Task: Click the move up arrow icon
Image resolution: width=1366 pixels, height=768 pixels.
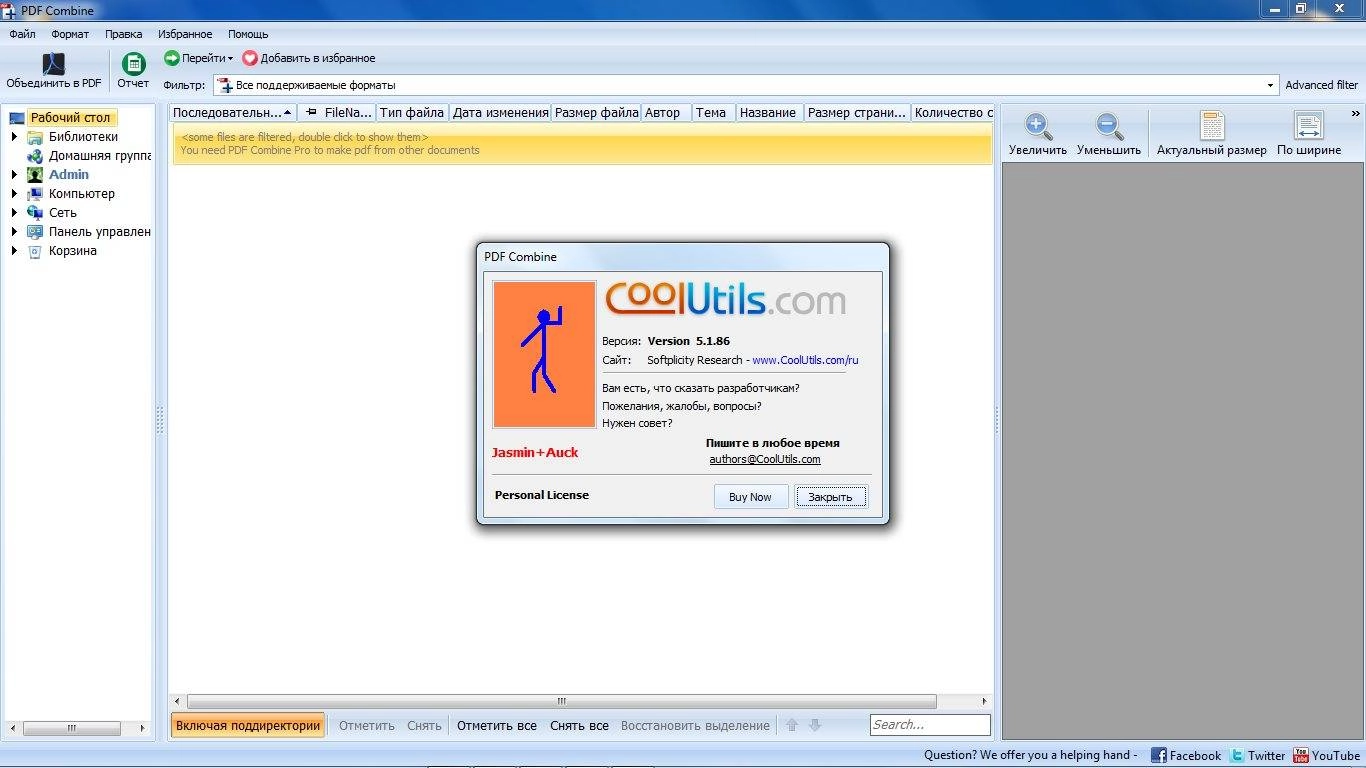Action: click(x=792, y=725)
